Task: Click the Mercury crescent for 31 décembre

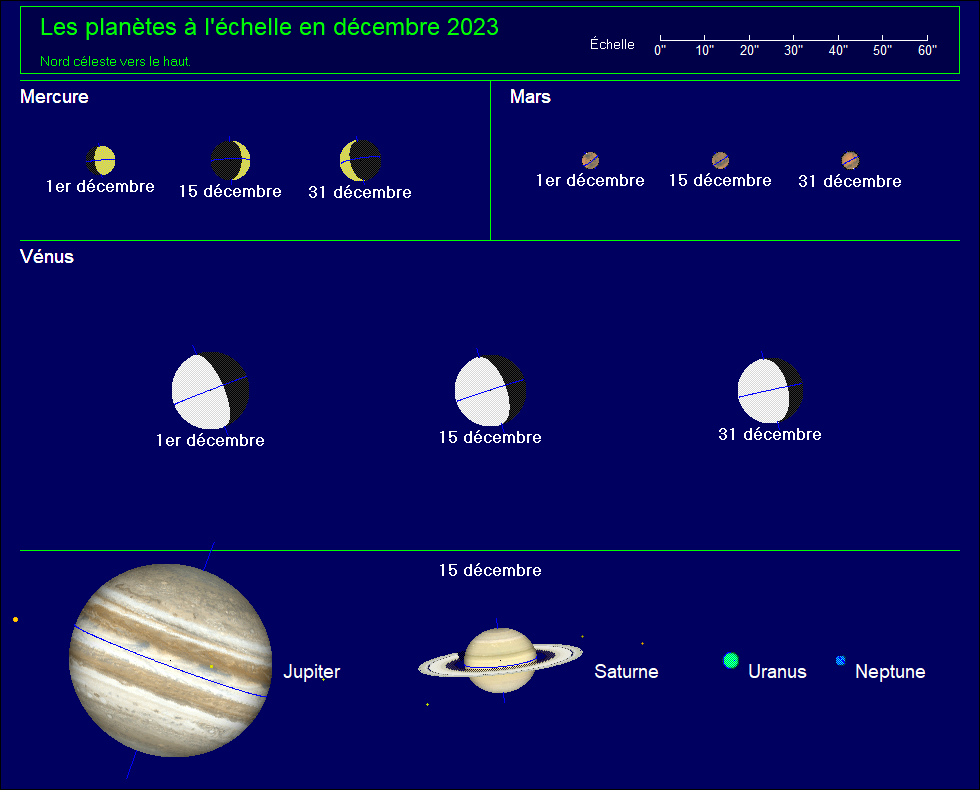Action: [360, 161]
